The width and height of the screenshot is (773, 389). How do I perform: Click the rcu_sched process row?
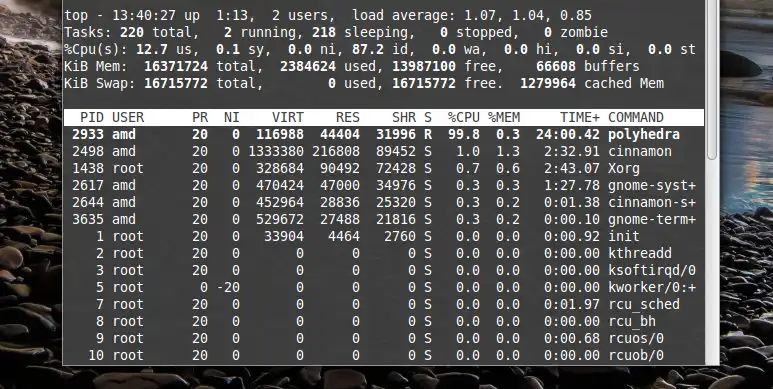(x=384, y=304)
